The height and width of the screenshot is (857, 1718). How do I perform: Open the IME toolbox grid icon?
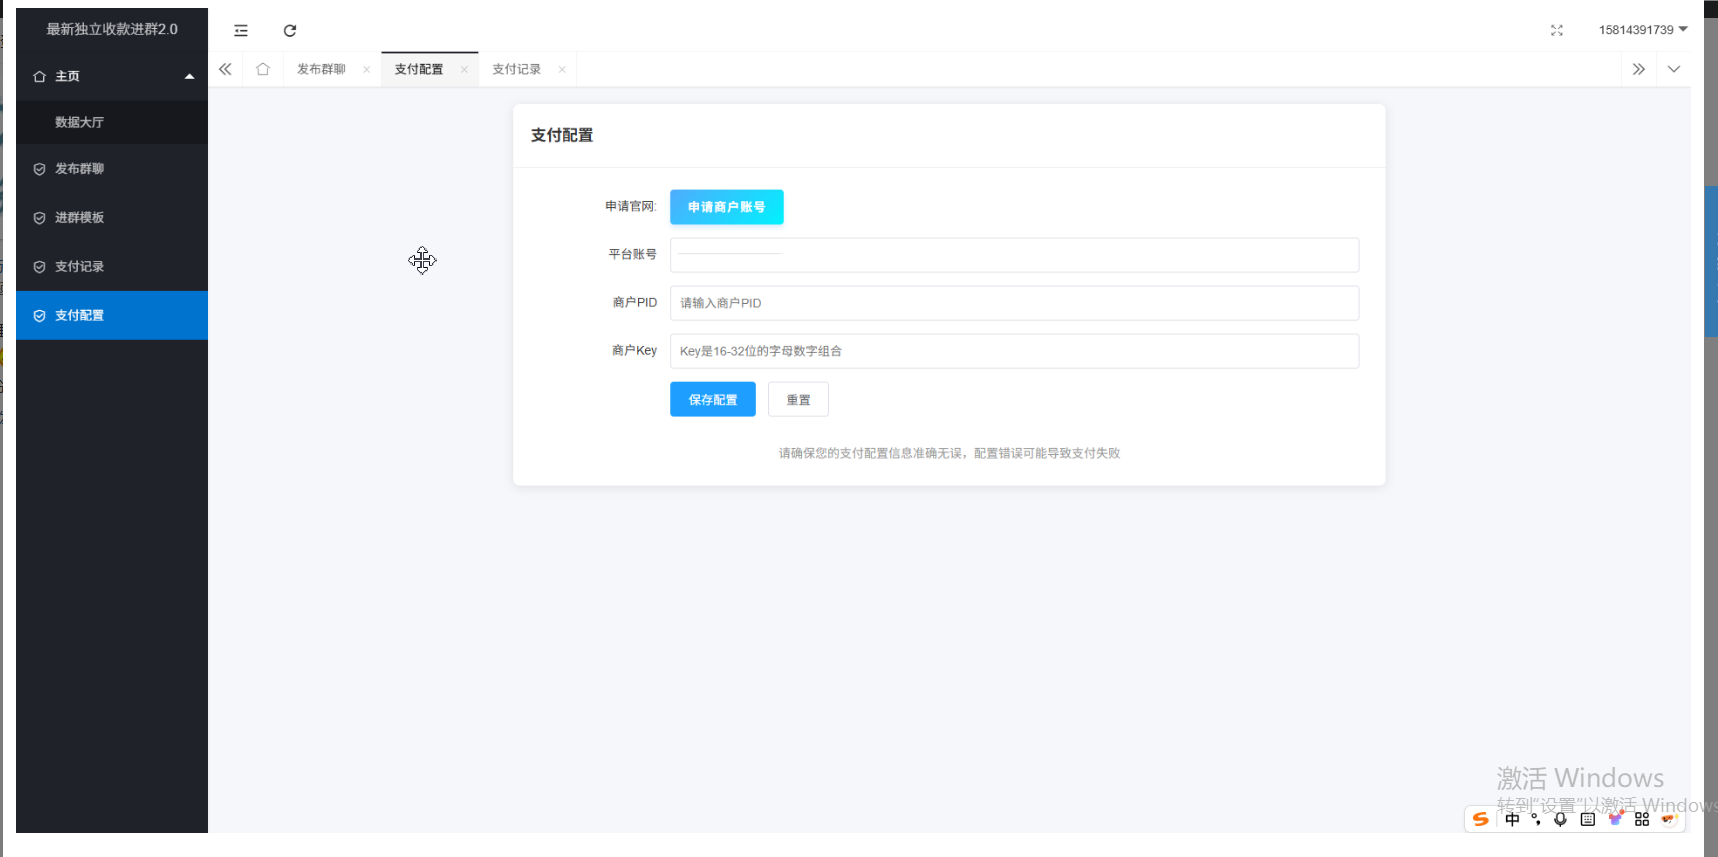(x=1642, y=819)
